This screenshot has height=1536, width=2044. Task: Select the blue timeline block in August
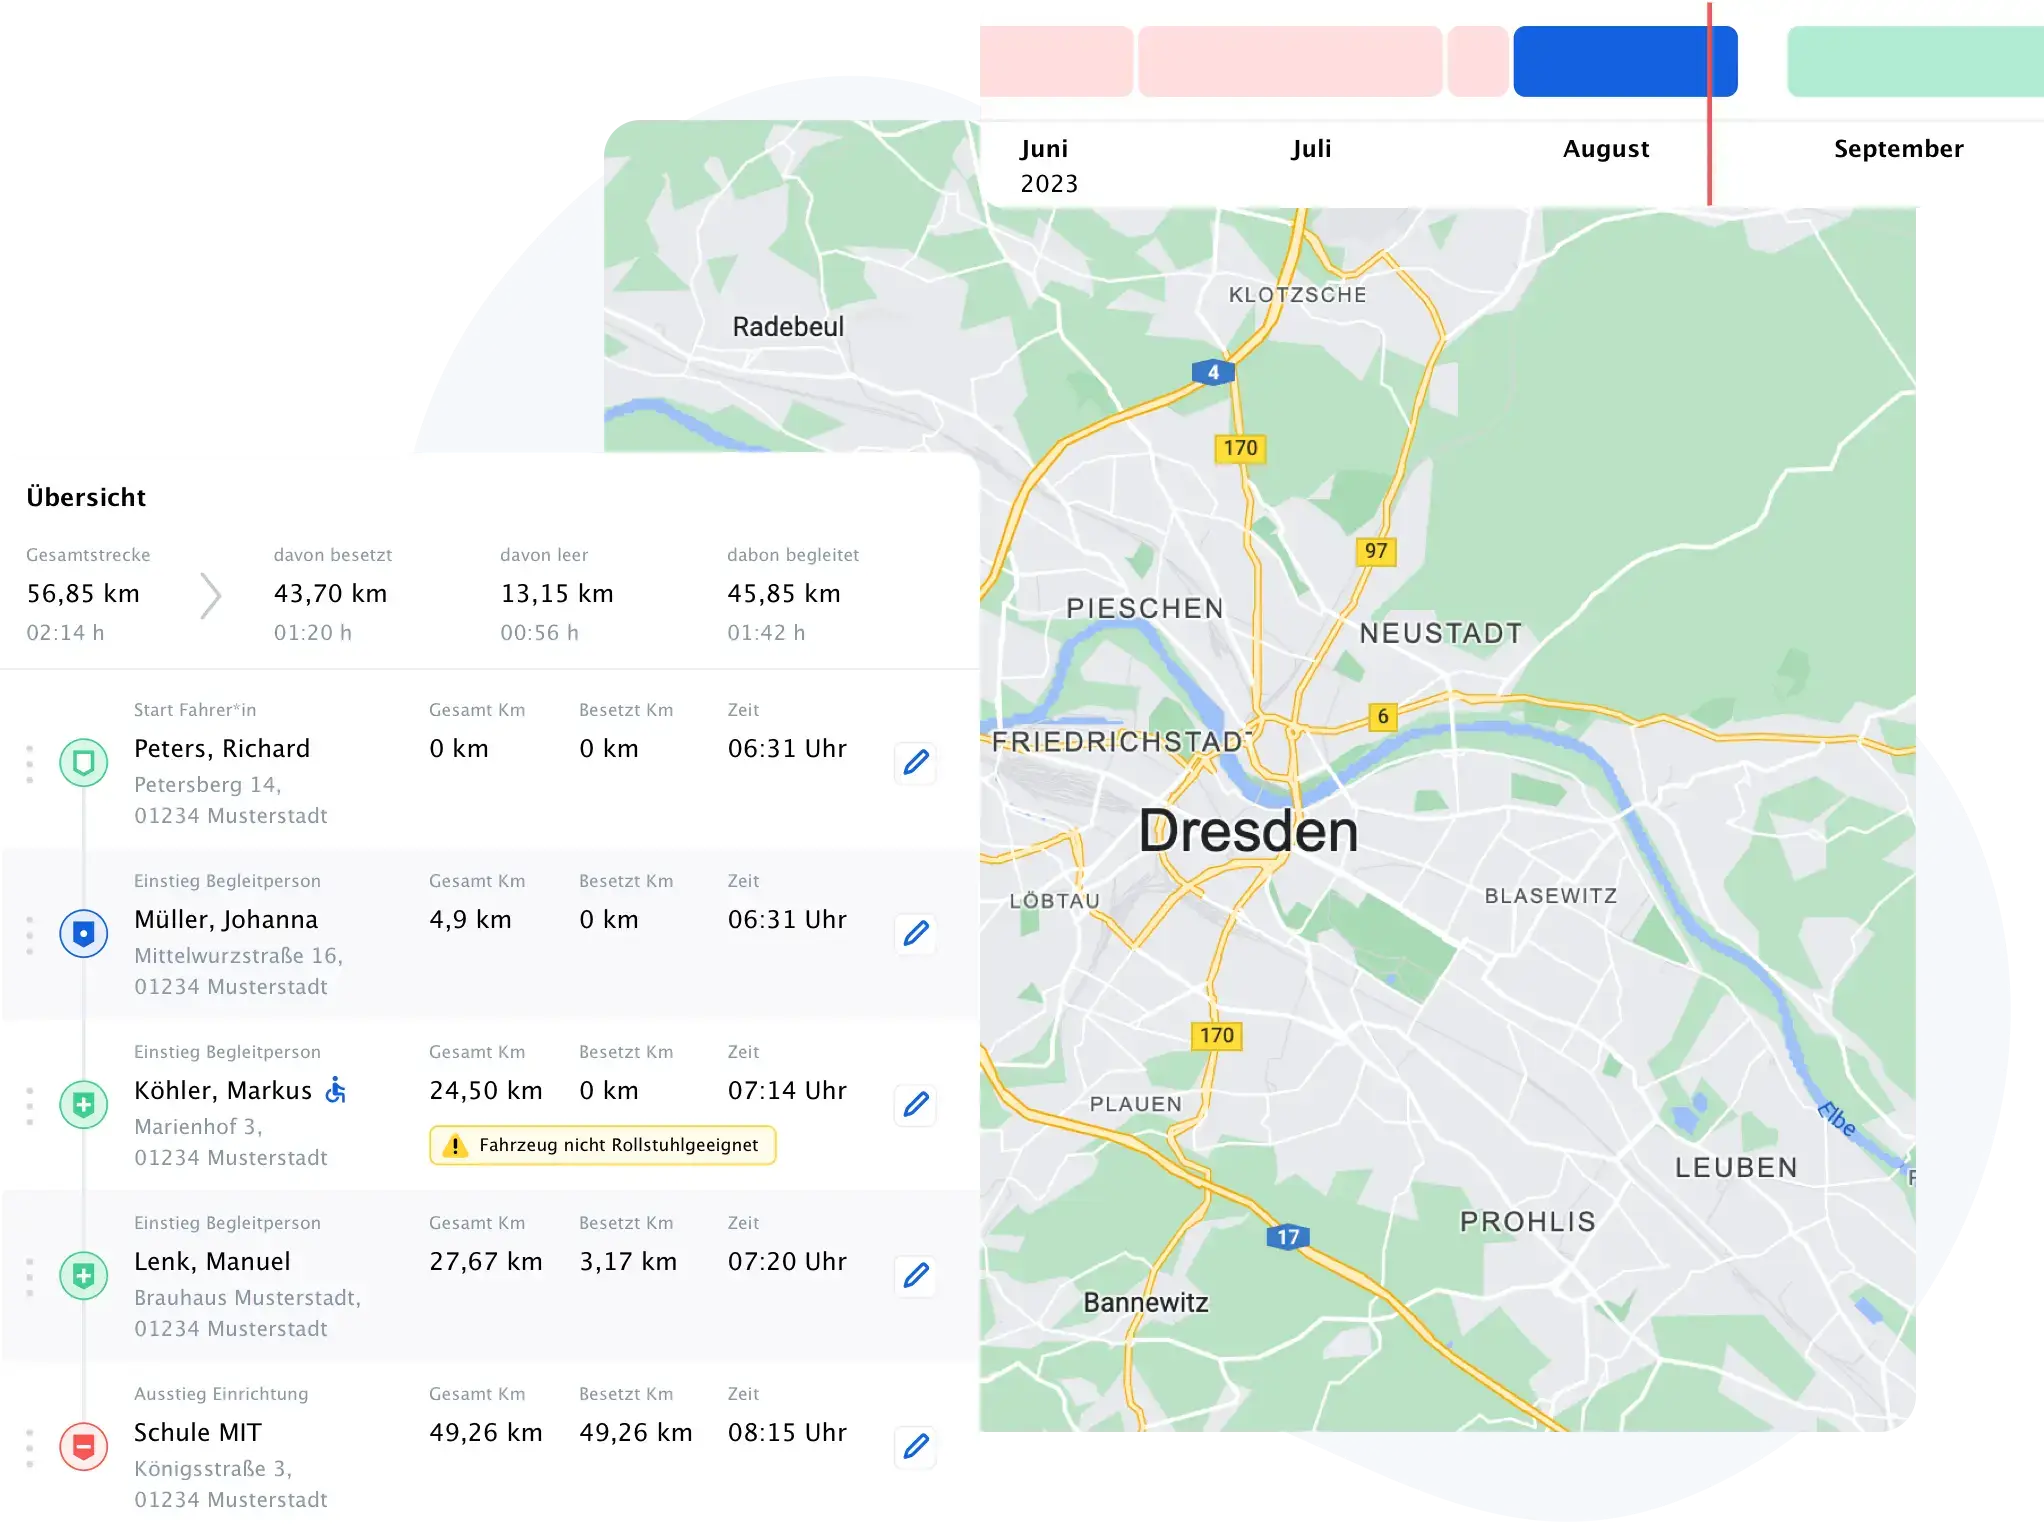1610,62
